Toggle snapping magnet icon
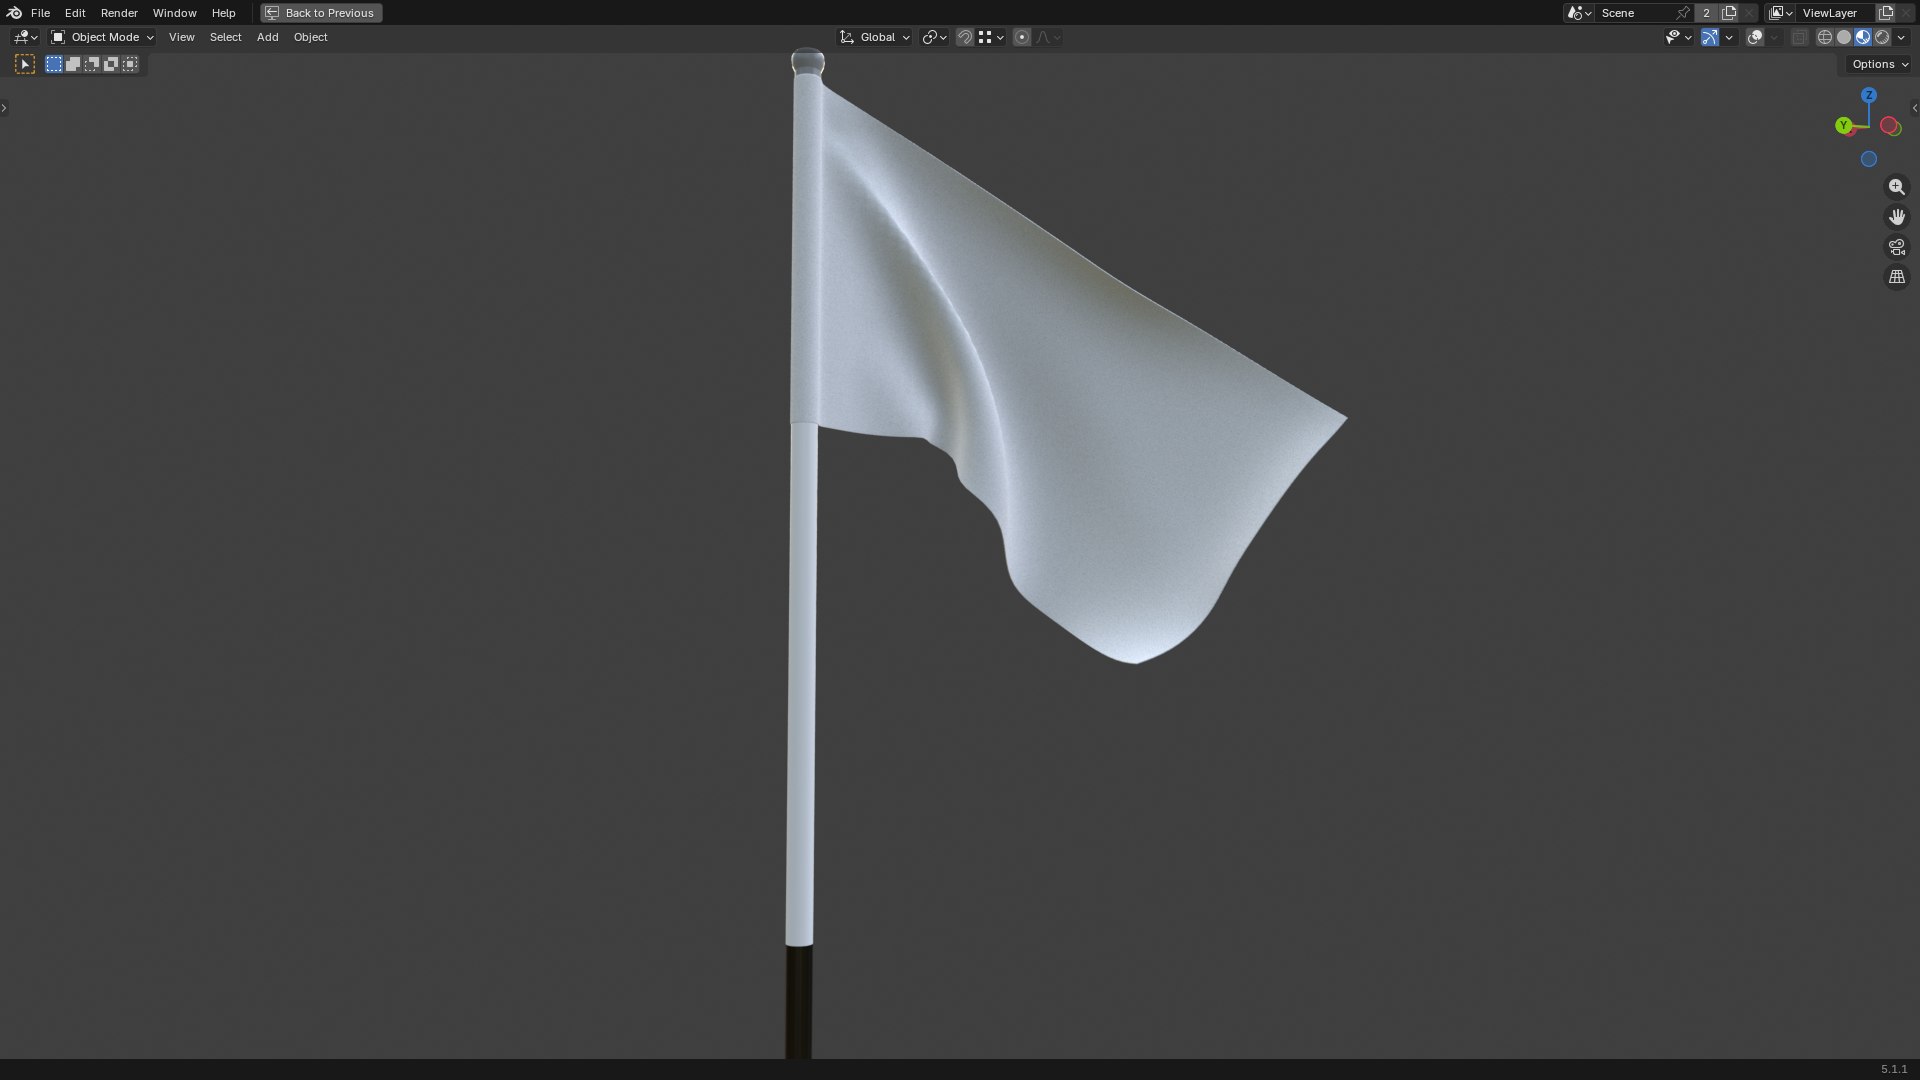 [965, 37]
